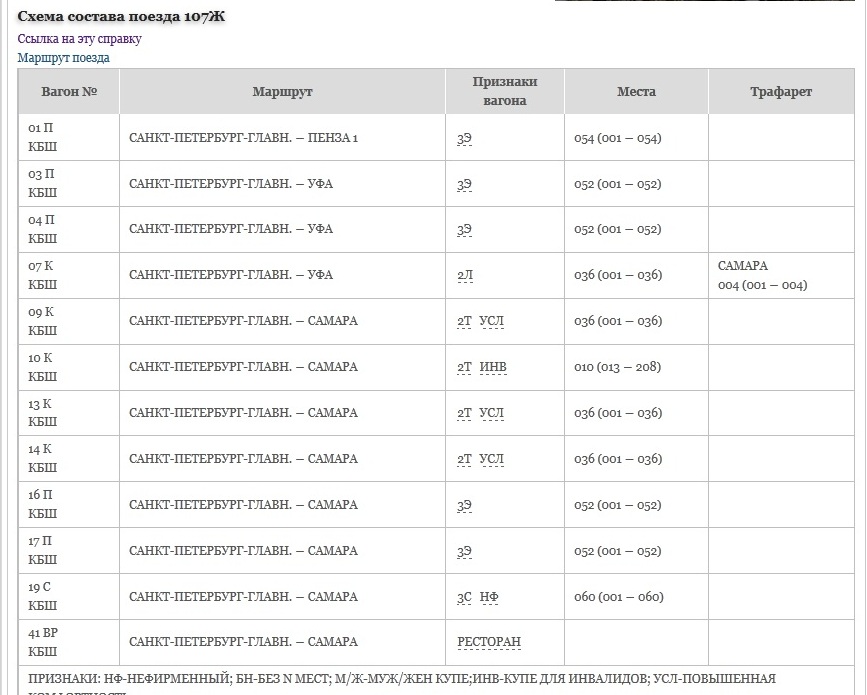867x695 pixels.
Task: Click the "Вагон №" column header
Action: [69, 92]
